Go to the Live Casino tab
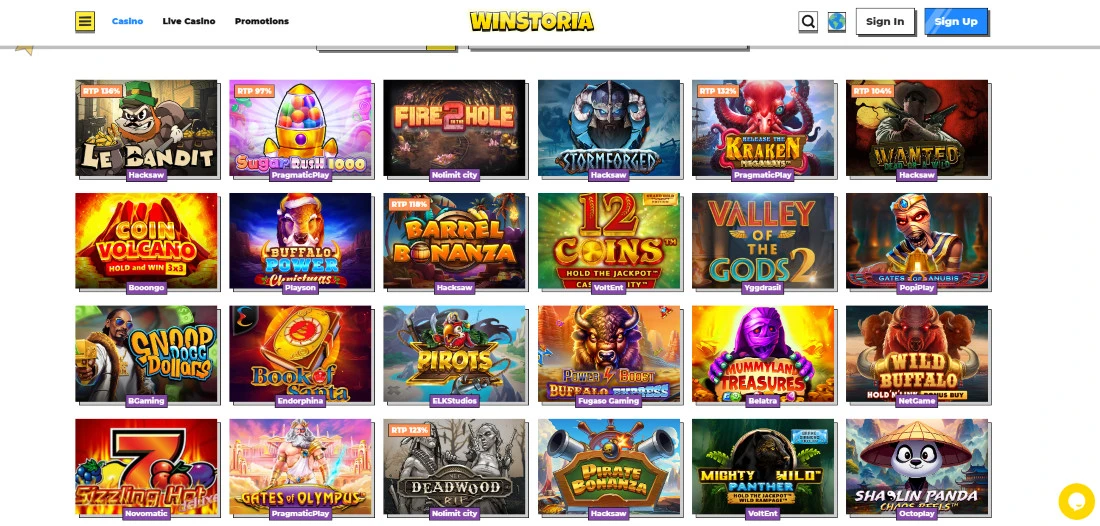1100x526 pixels. pyautogui.click(x=189, y=21)
